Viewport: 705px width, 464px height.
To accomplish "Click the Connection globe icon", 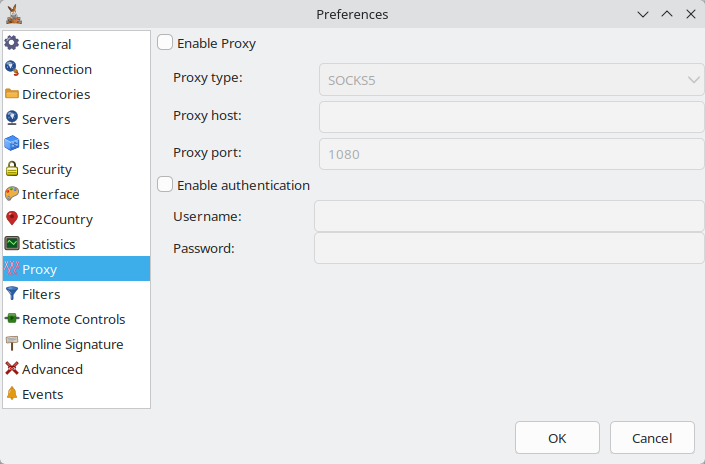I will (12, 68).
